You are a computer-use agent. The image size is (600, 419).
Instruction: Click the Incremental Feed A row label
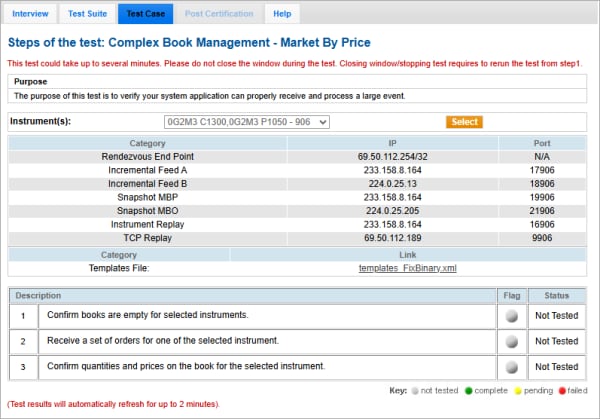[147, 171]
